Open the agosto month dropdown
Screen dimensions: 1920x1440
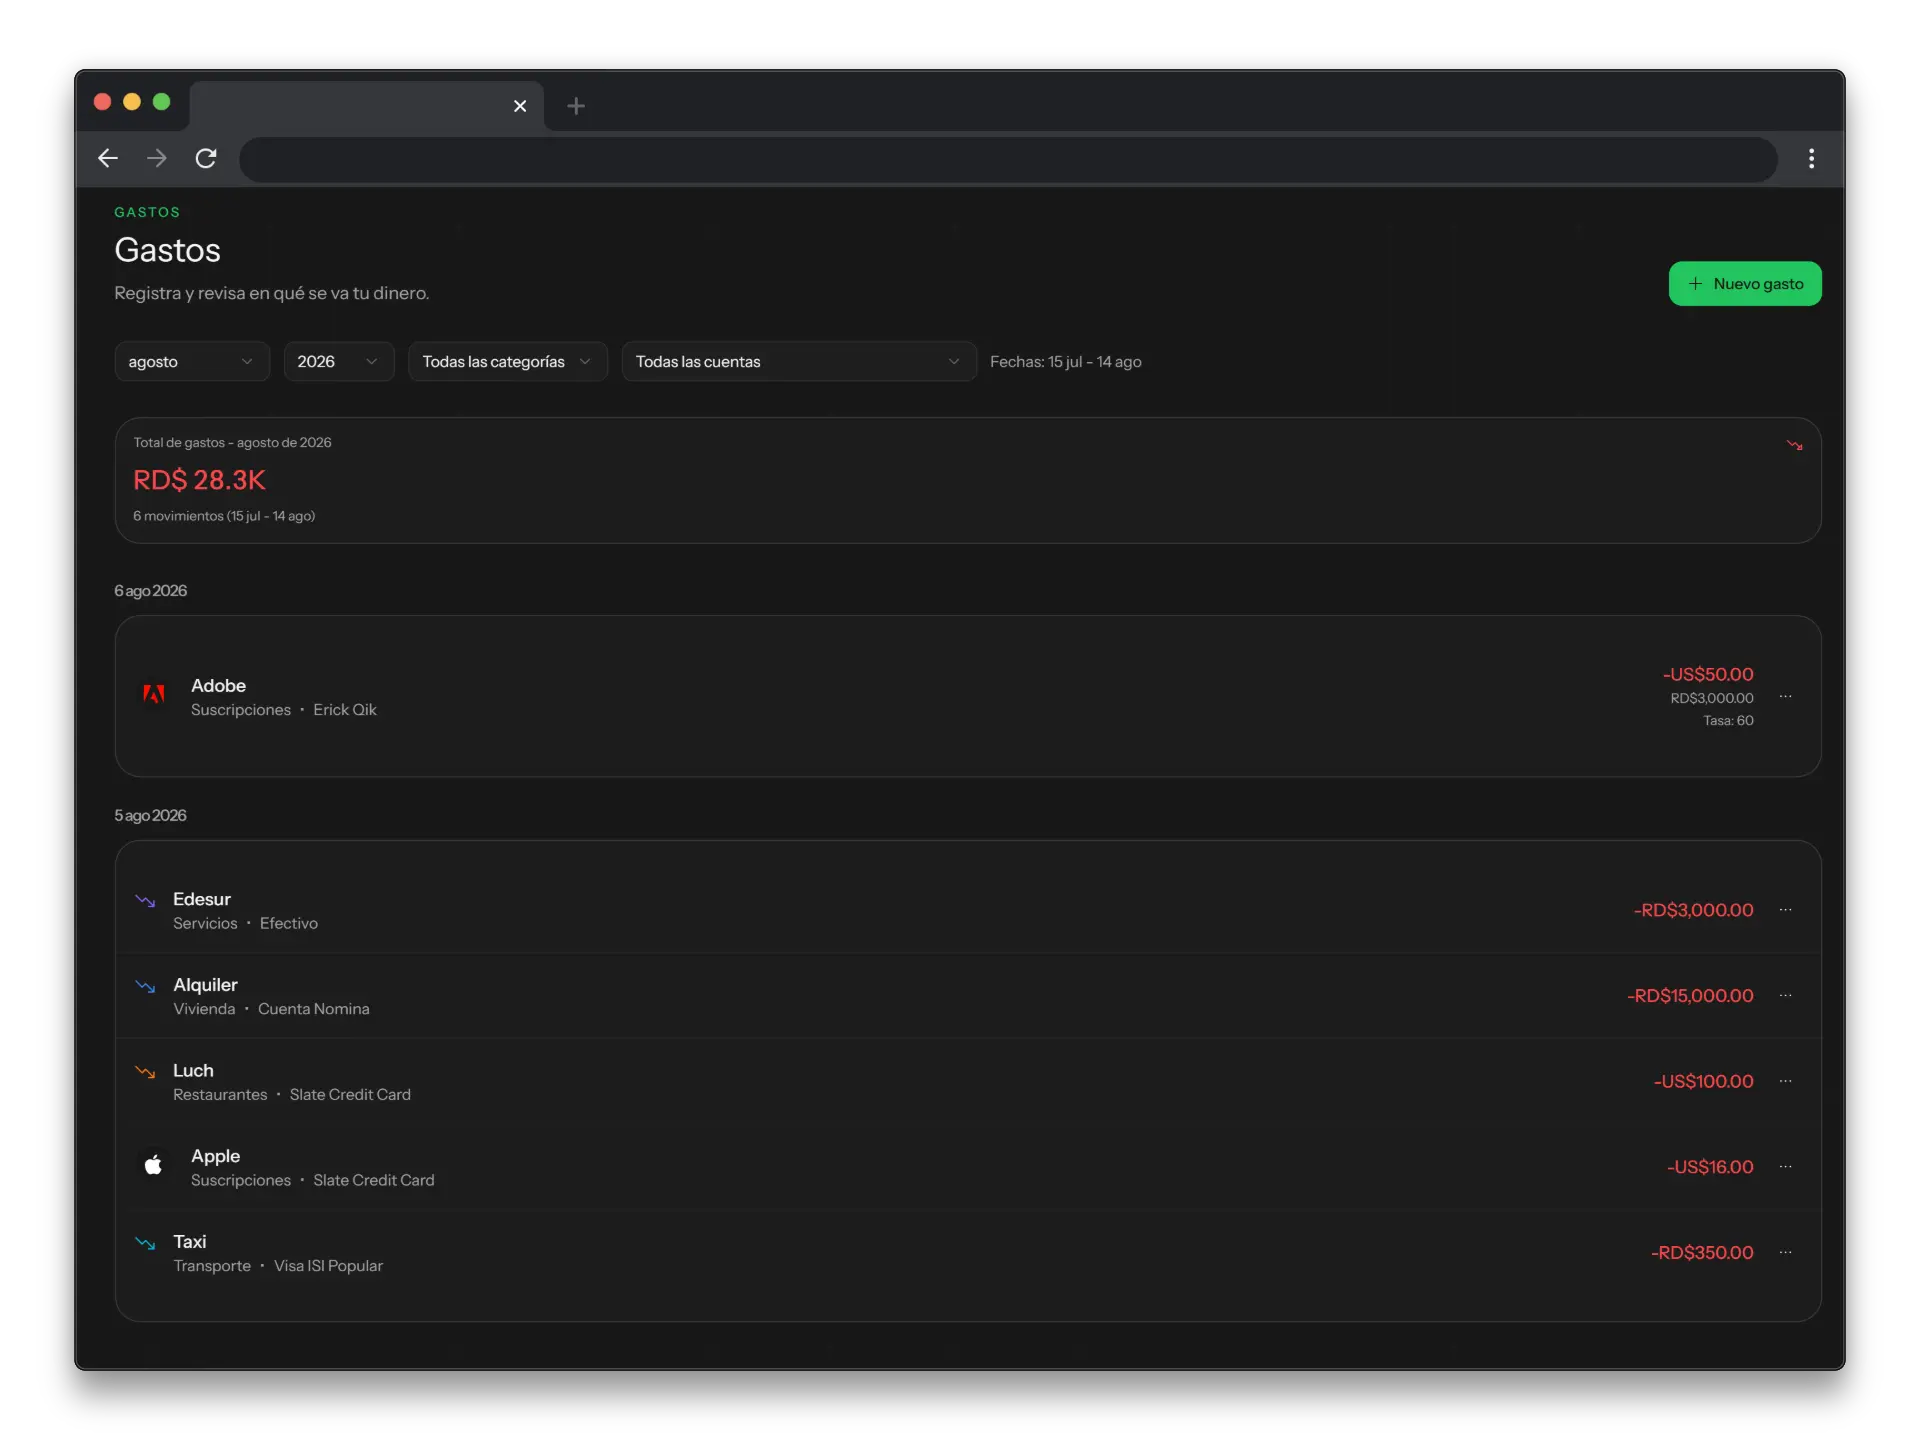(192, 361)
